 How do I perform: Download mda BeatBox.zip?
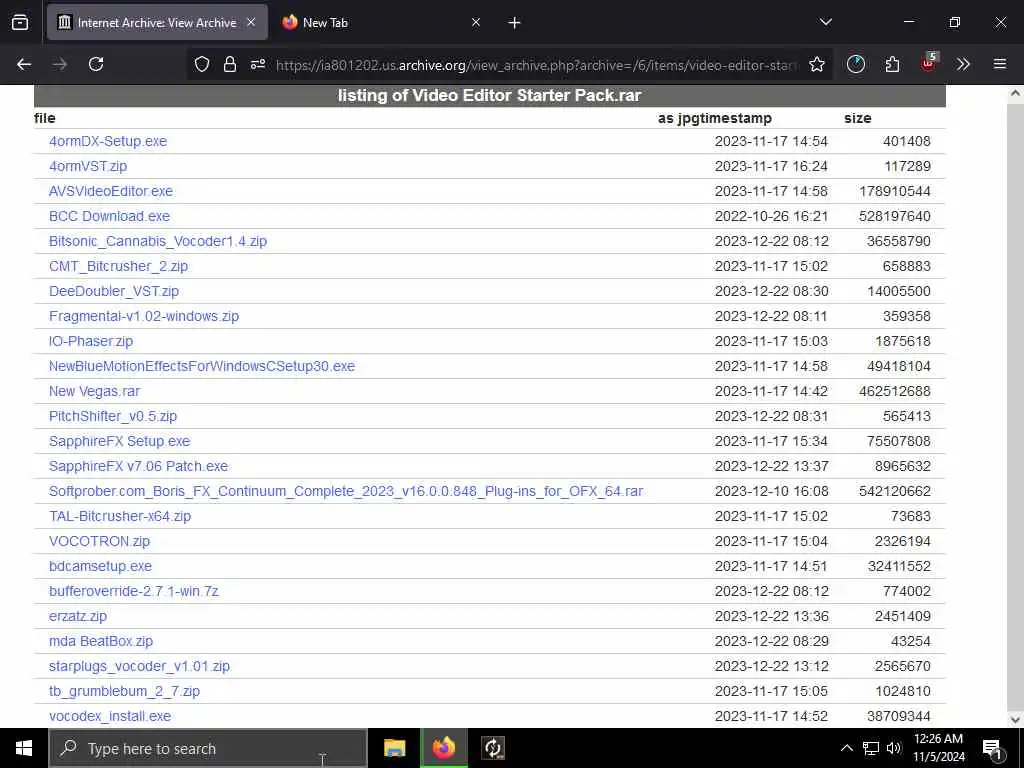(x=101, y=641)
